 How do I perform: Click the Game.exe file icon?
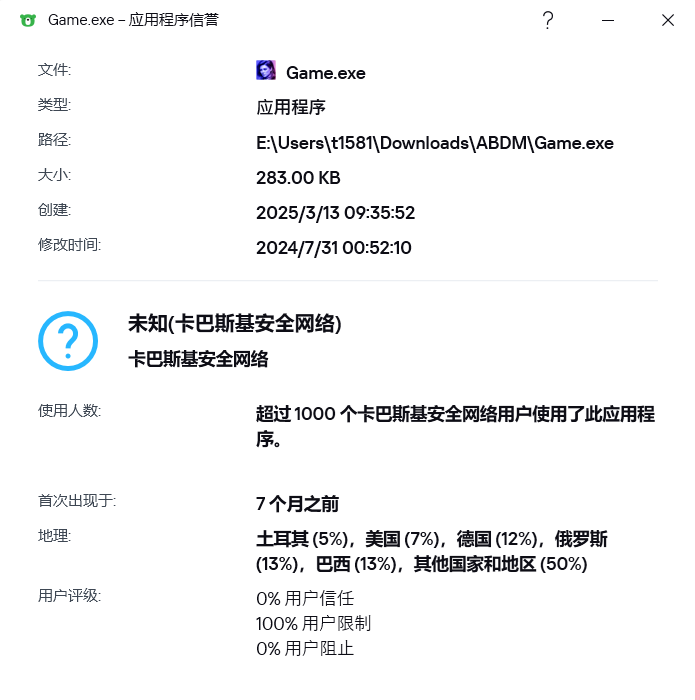click(x=266, y=70)
